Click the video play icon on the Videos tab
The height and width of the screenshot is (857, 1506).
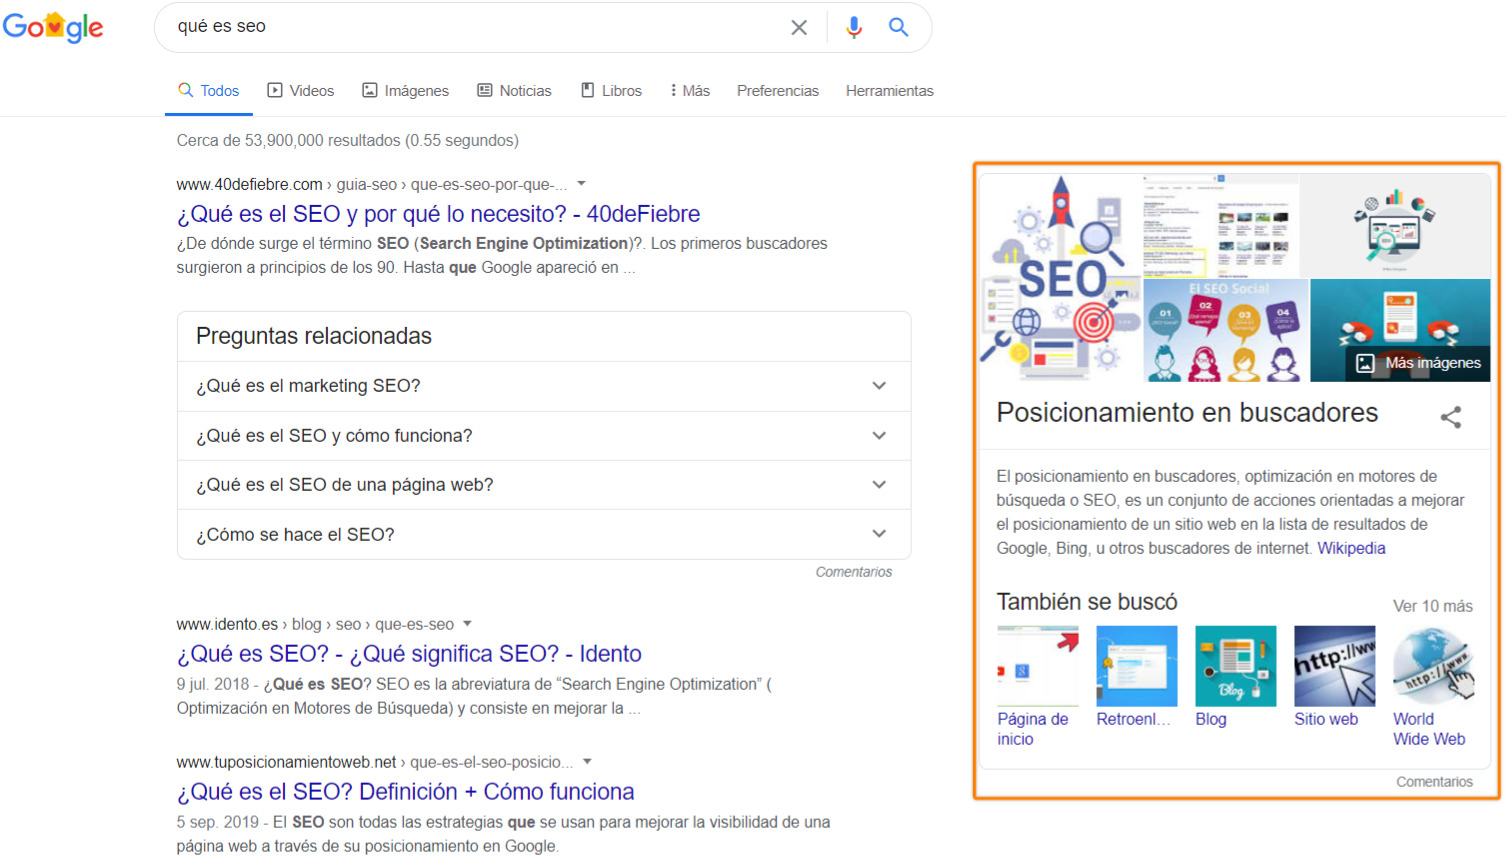click(x=275, y=90)
